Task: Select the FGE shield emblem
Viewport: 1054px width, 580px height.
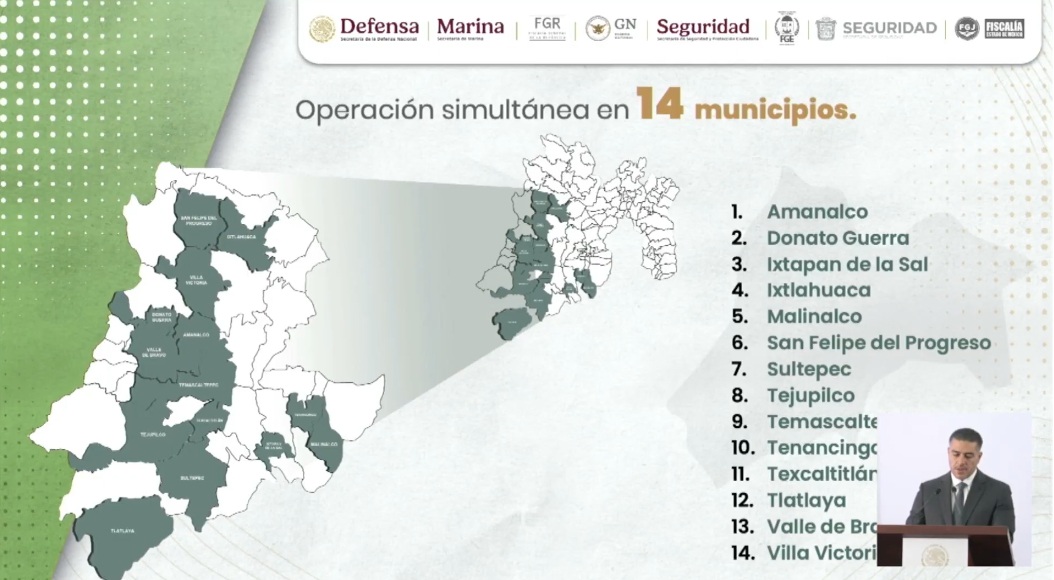Action: [787, 28]
